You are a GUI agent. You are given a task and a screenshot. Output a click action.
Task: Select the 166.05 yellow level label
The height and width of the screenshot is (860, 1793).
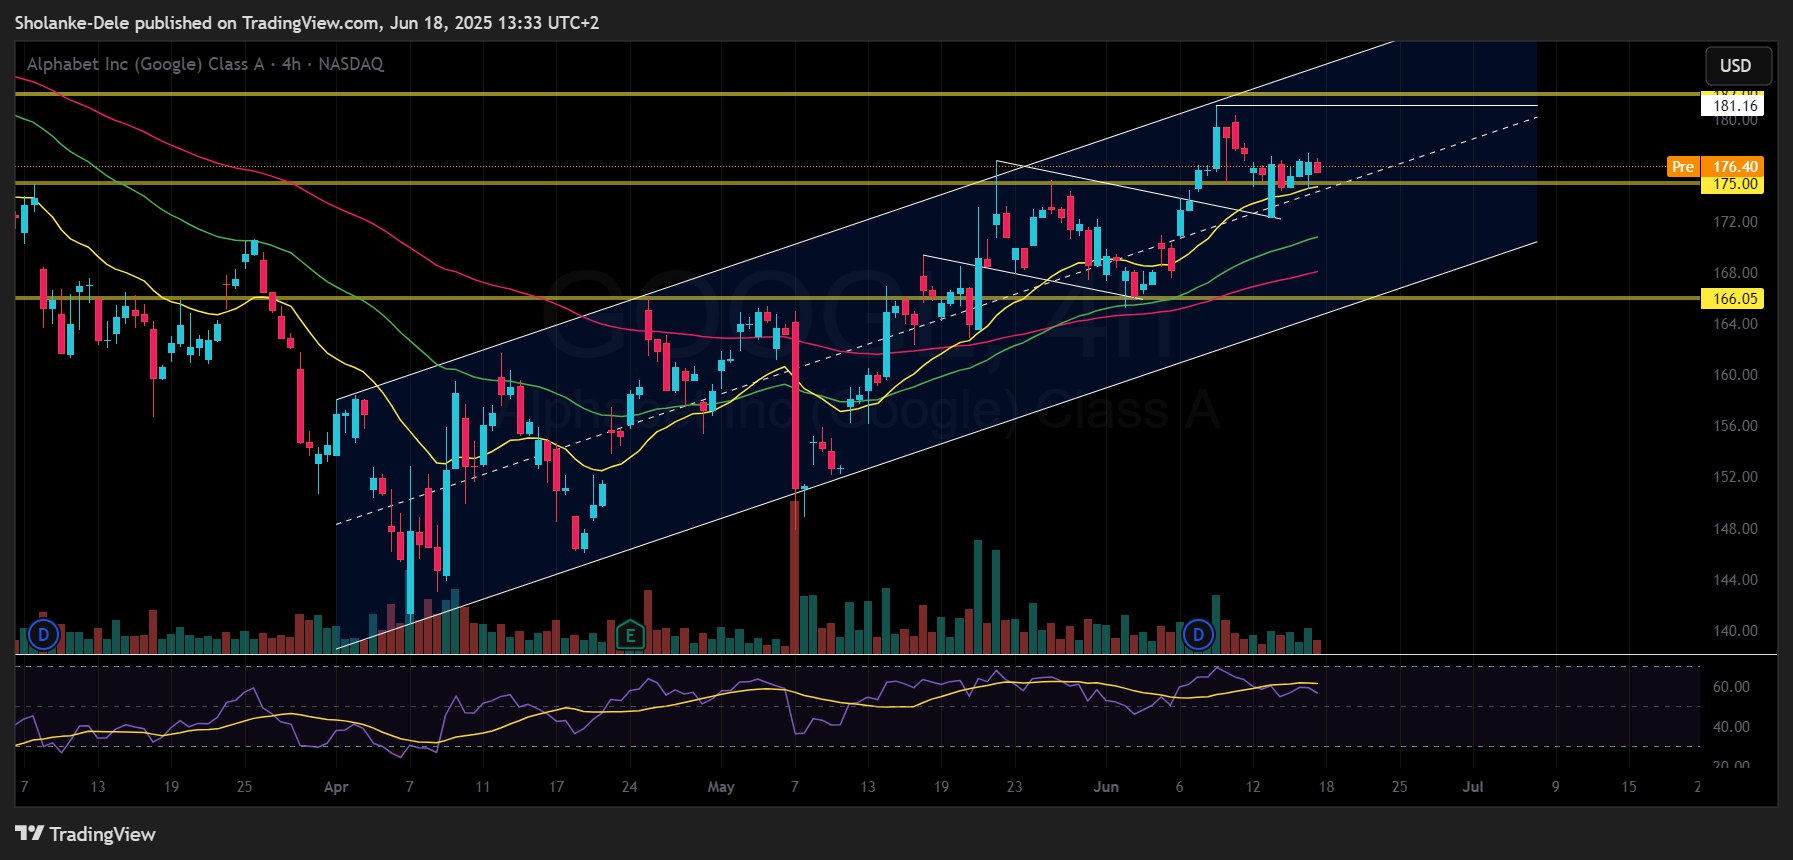click(x=1735, y=298)
